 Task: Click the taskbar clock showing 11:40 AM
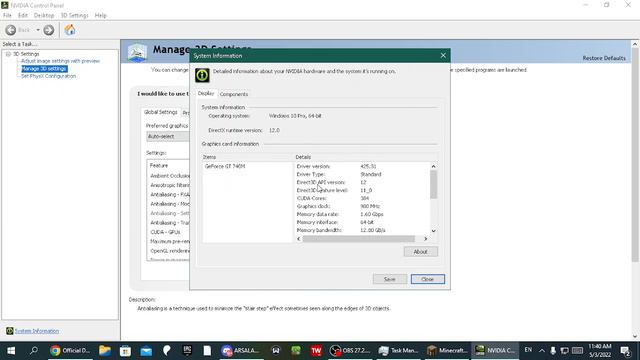pyautogui.click(x=600, y=346)
